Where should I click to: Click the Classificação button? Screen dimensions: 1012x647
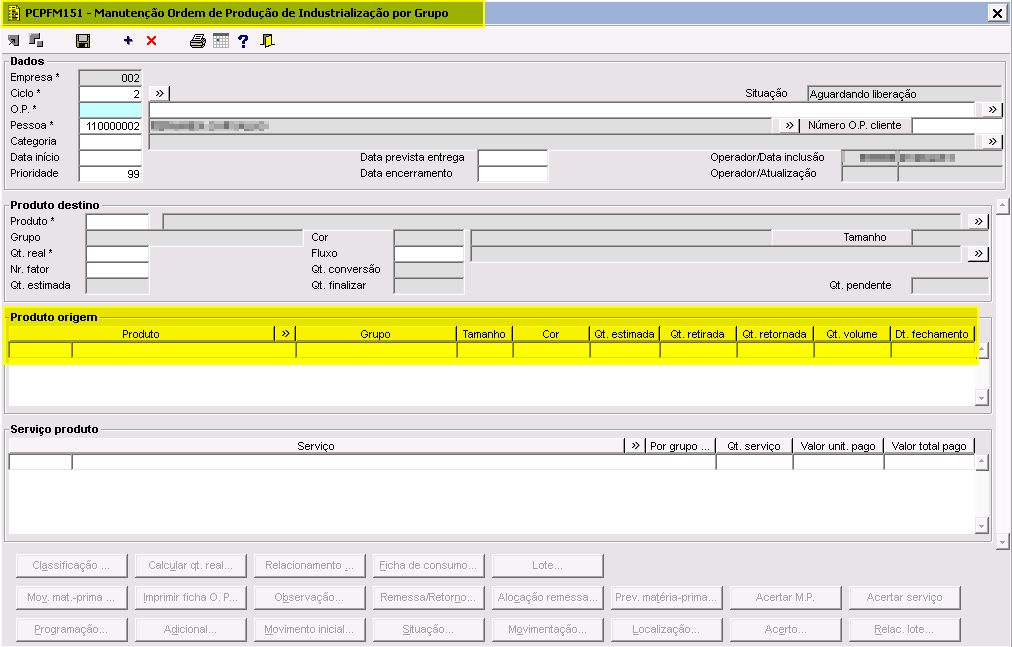click(72, 565)
